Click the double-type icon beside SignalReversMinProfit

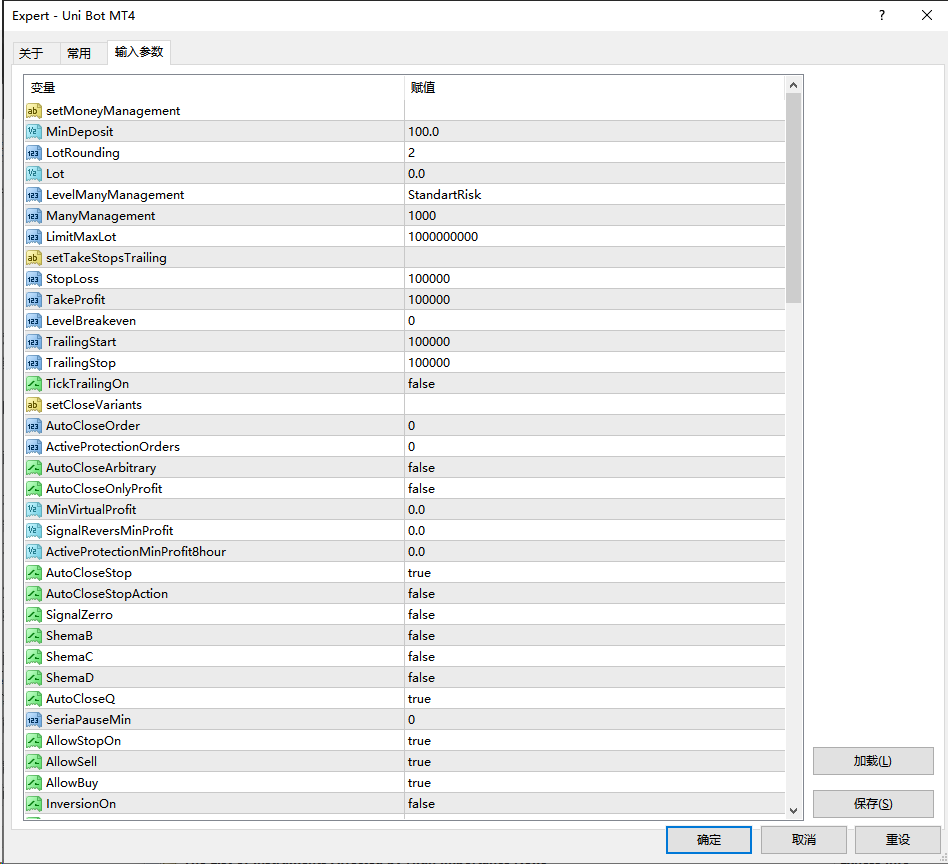(34, 531)
